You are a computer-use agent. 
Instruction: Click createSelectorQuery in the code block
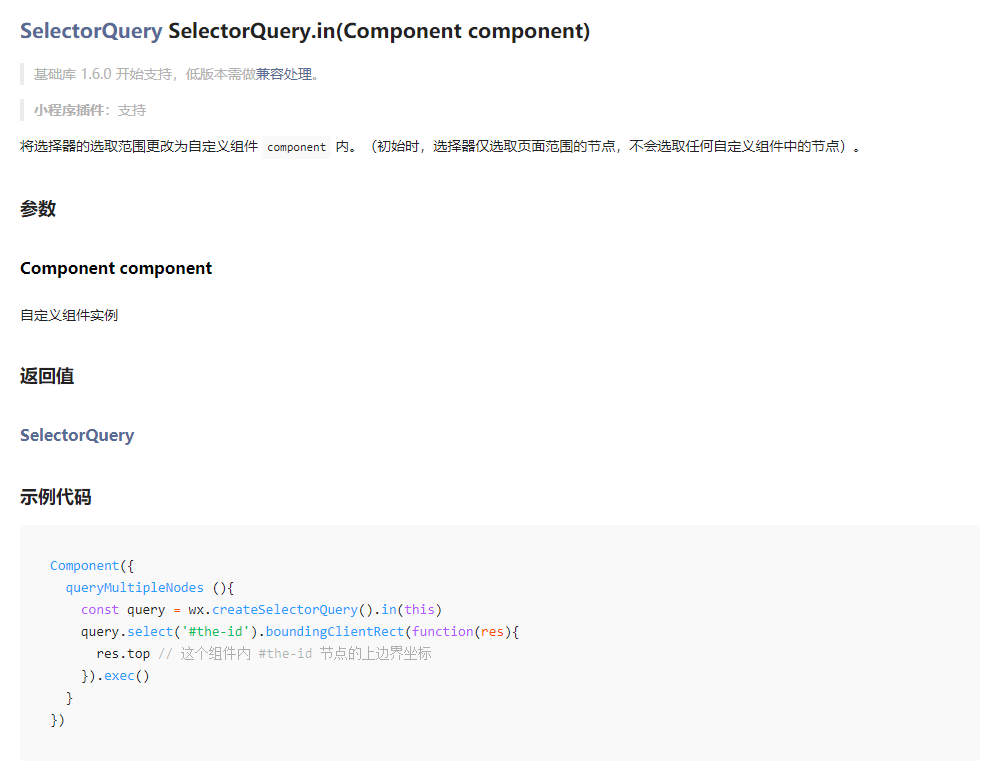click(x=284, y=609)
